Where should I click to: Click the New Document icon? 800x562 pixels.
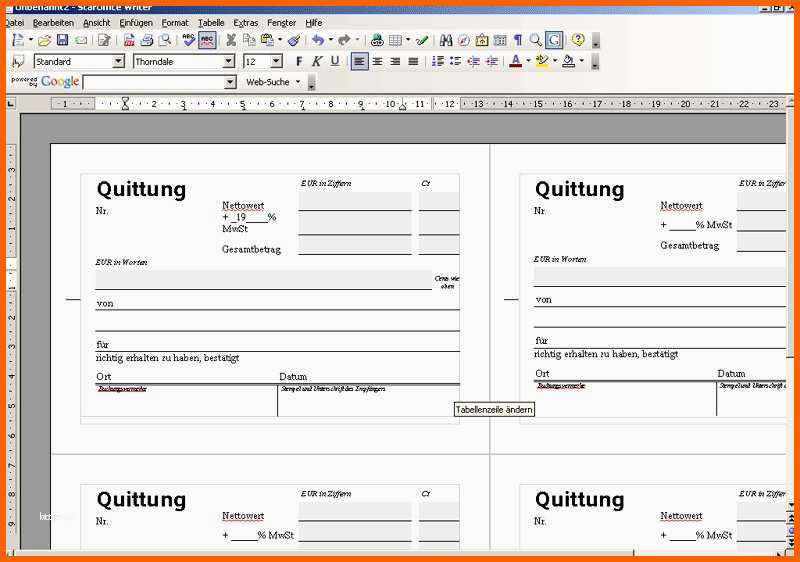[18, 40]
